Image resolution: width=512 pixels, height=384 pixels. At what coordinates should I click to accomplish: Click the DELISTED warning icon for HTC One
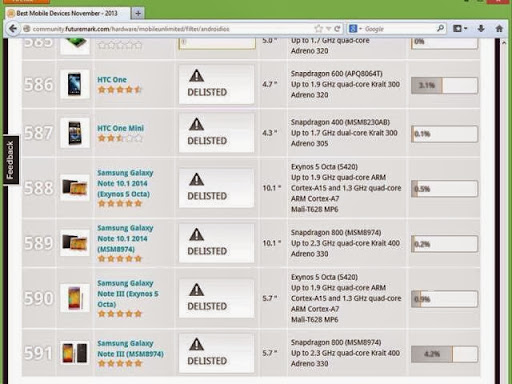pos(197,76)
